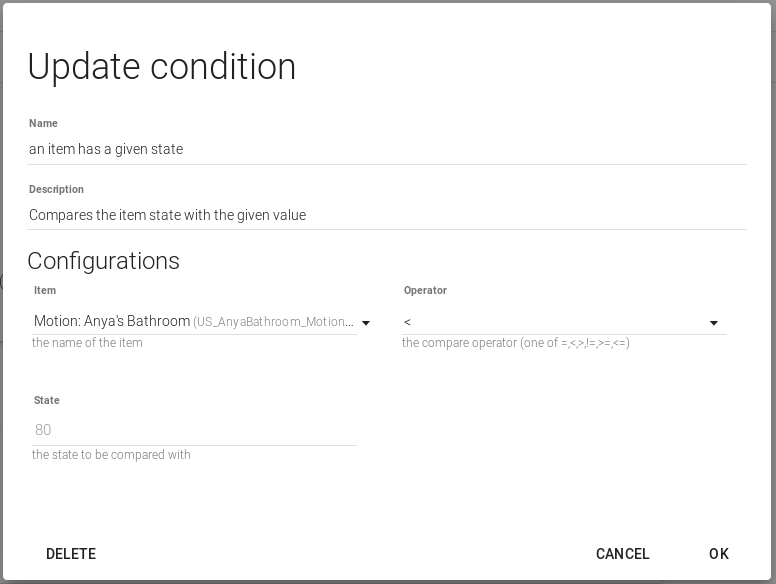The image size is (776, 584).
Task: Click the Description label
Action: click(56, 190)
